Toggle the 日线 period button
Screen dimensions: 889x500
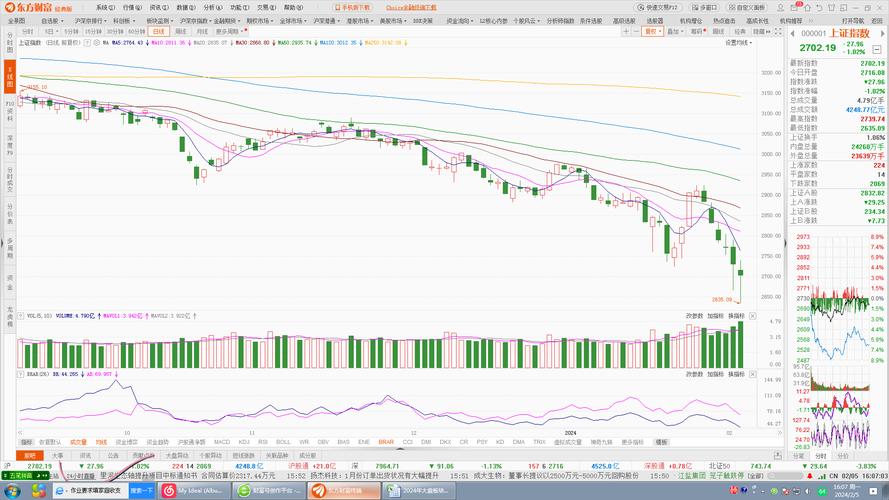[158, 31]
